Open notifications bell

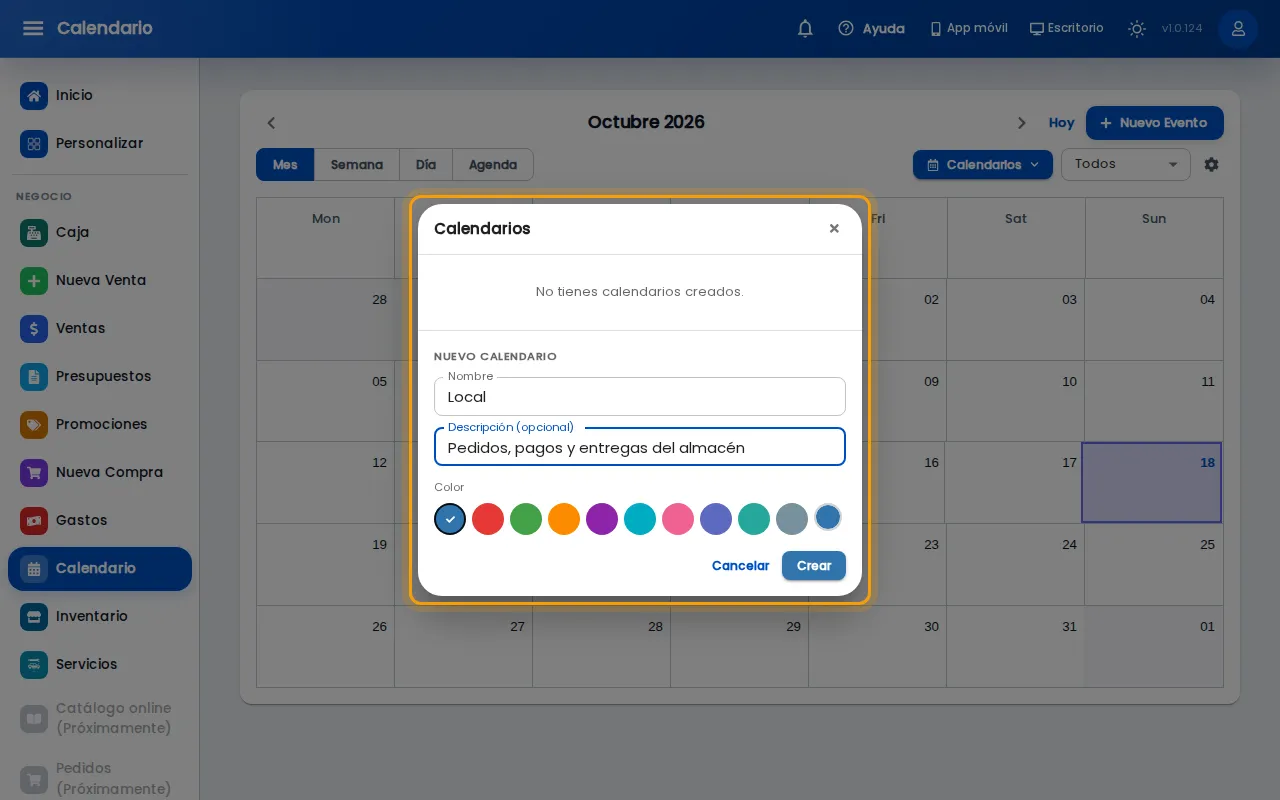point(805,29)
